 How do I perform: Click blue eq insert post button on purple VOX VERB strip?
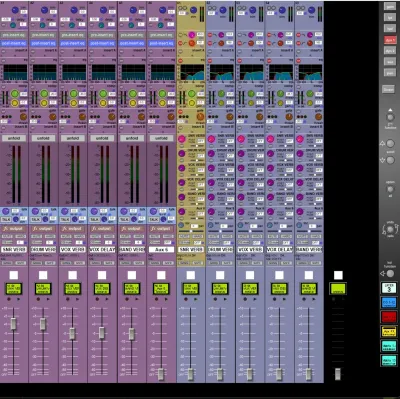pos(73,43)
